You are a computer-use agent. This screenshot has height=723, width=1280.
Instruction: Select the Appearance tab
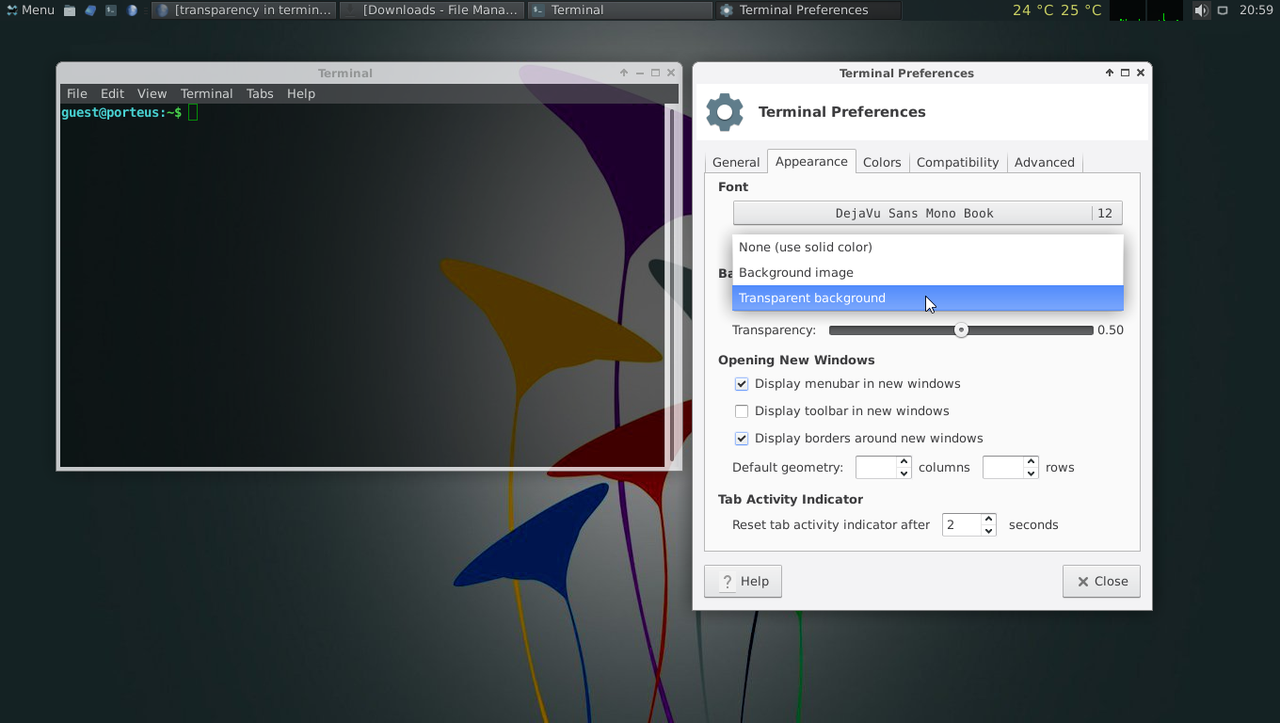811,161
